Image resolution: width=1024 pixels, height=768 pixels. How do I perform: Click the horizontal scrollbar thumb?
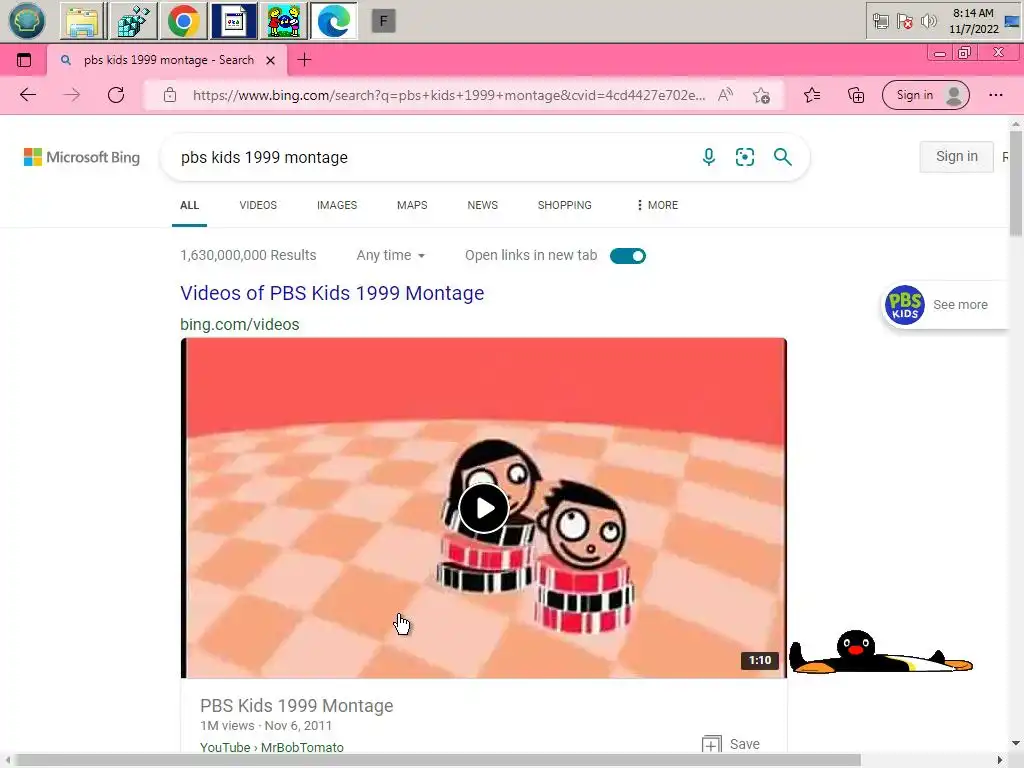(x=436, y=760)
